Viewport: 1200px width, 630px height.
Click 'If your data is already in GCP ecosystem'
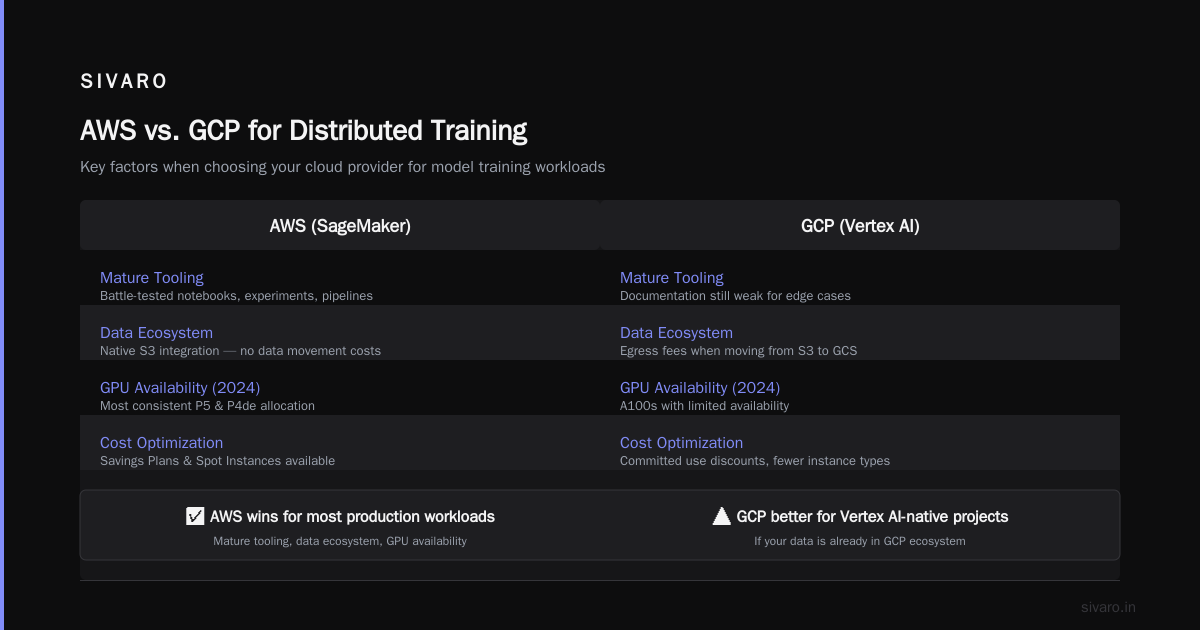point(860,541)
